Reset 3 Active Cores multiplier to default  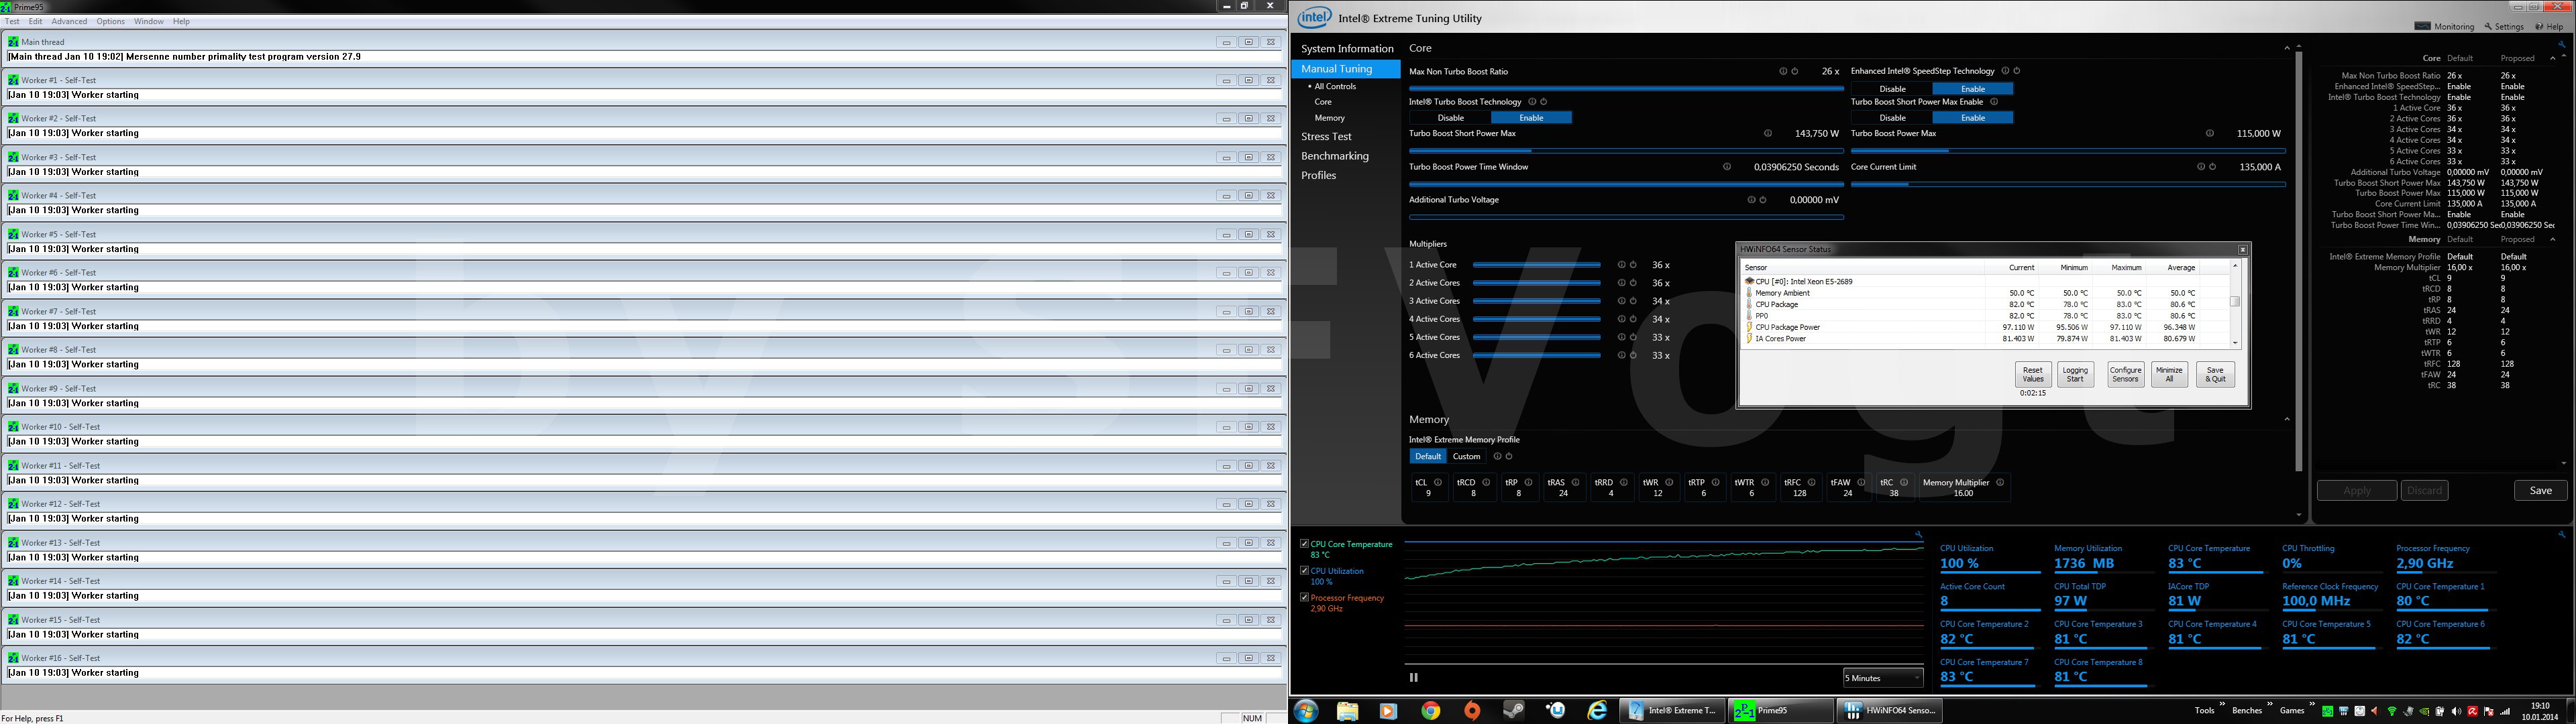point(1633,301)
